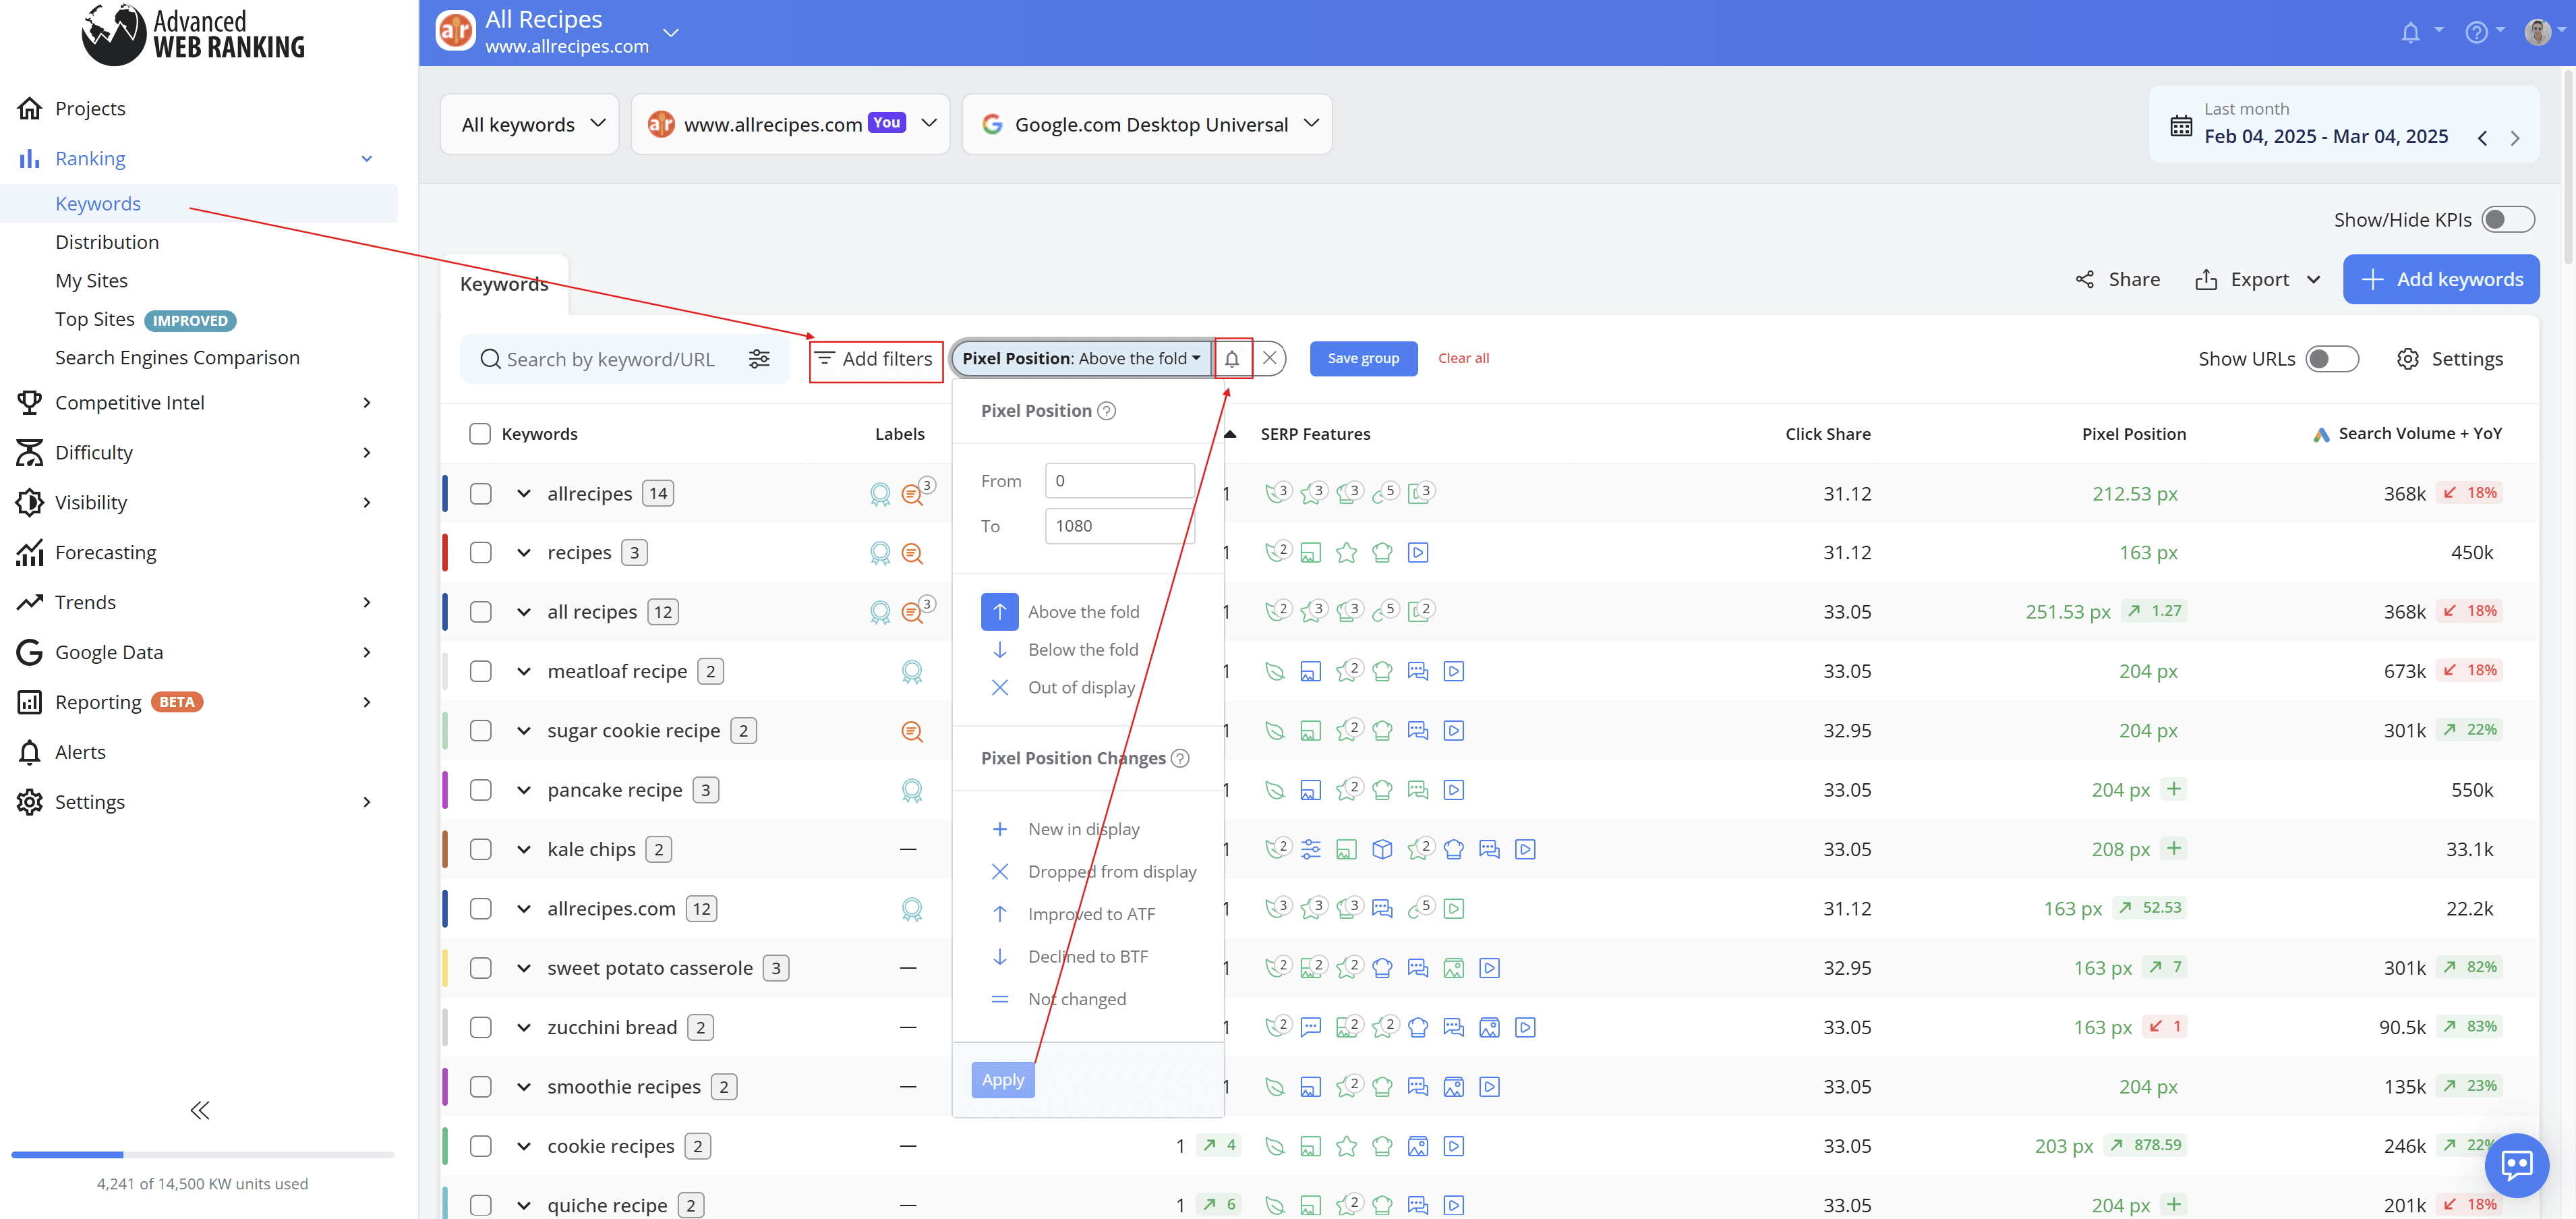Image resolution: width=2576 pixels, height=1219 pixels.
Task: Click the KW units used progress bar
Action: pos(202,1155)
